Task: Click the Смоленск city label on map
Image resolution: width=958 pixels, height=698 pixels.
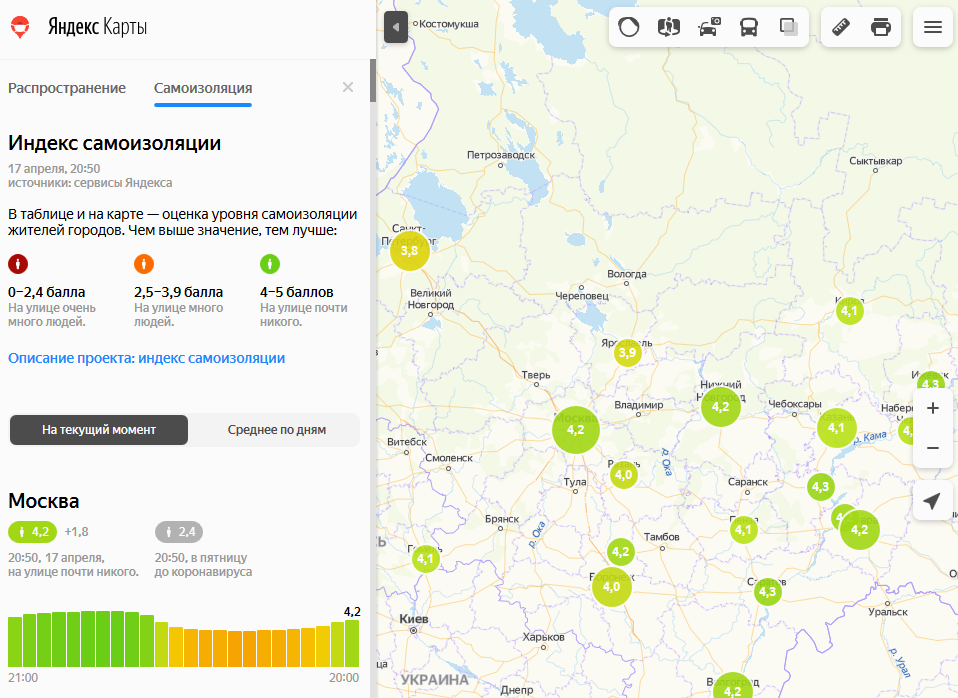Action: click(x=448, y=458)
